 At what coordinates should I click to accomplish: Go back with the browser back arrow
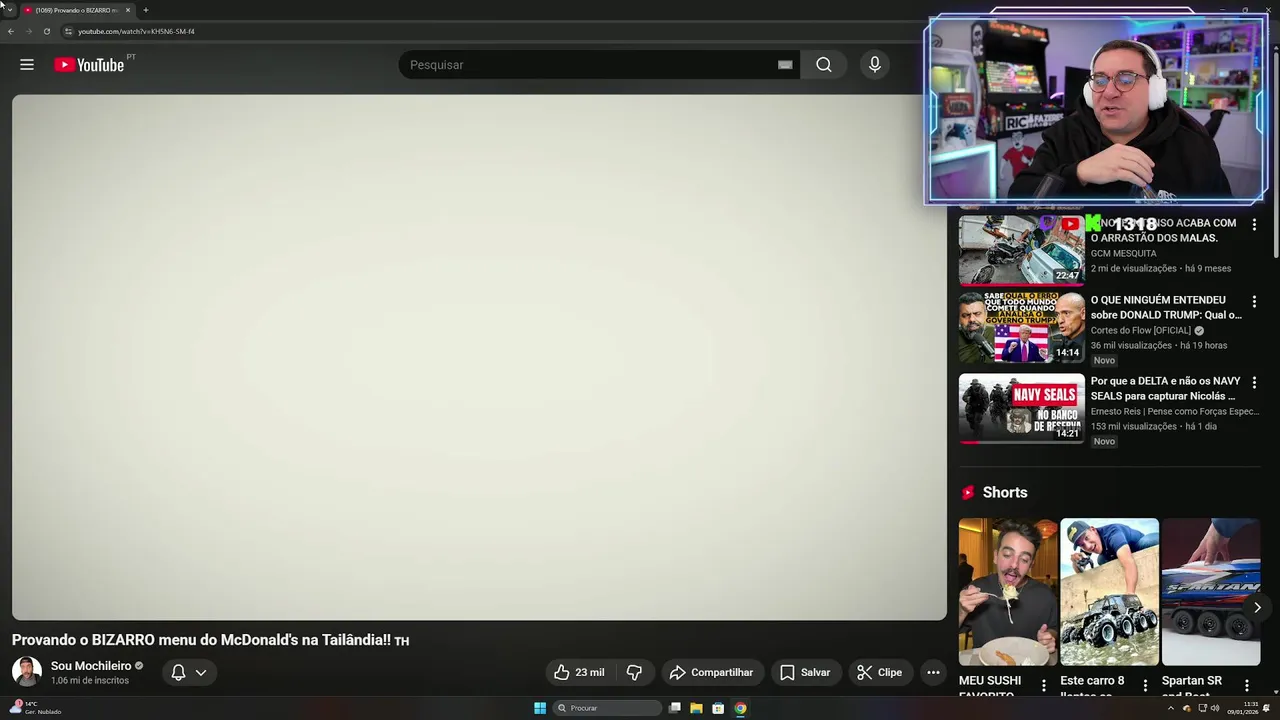tap(11, 31)
